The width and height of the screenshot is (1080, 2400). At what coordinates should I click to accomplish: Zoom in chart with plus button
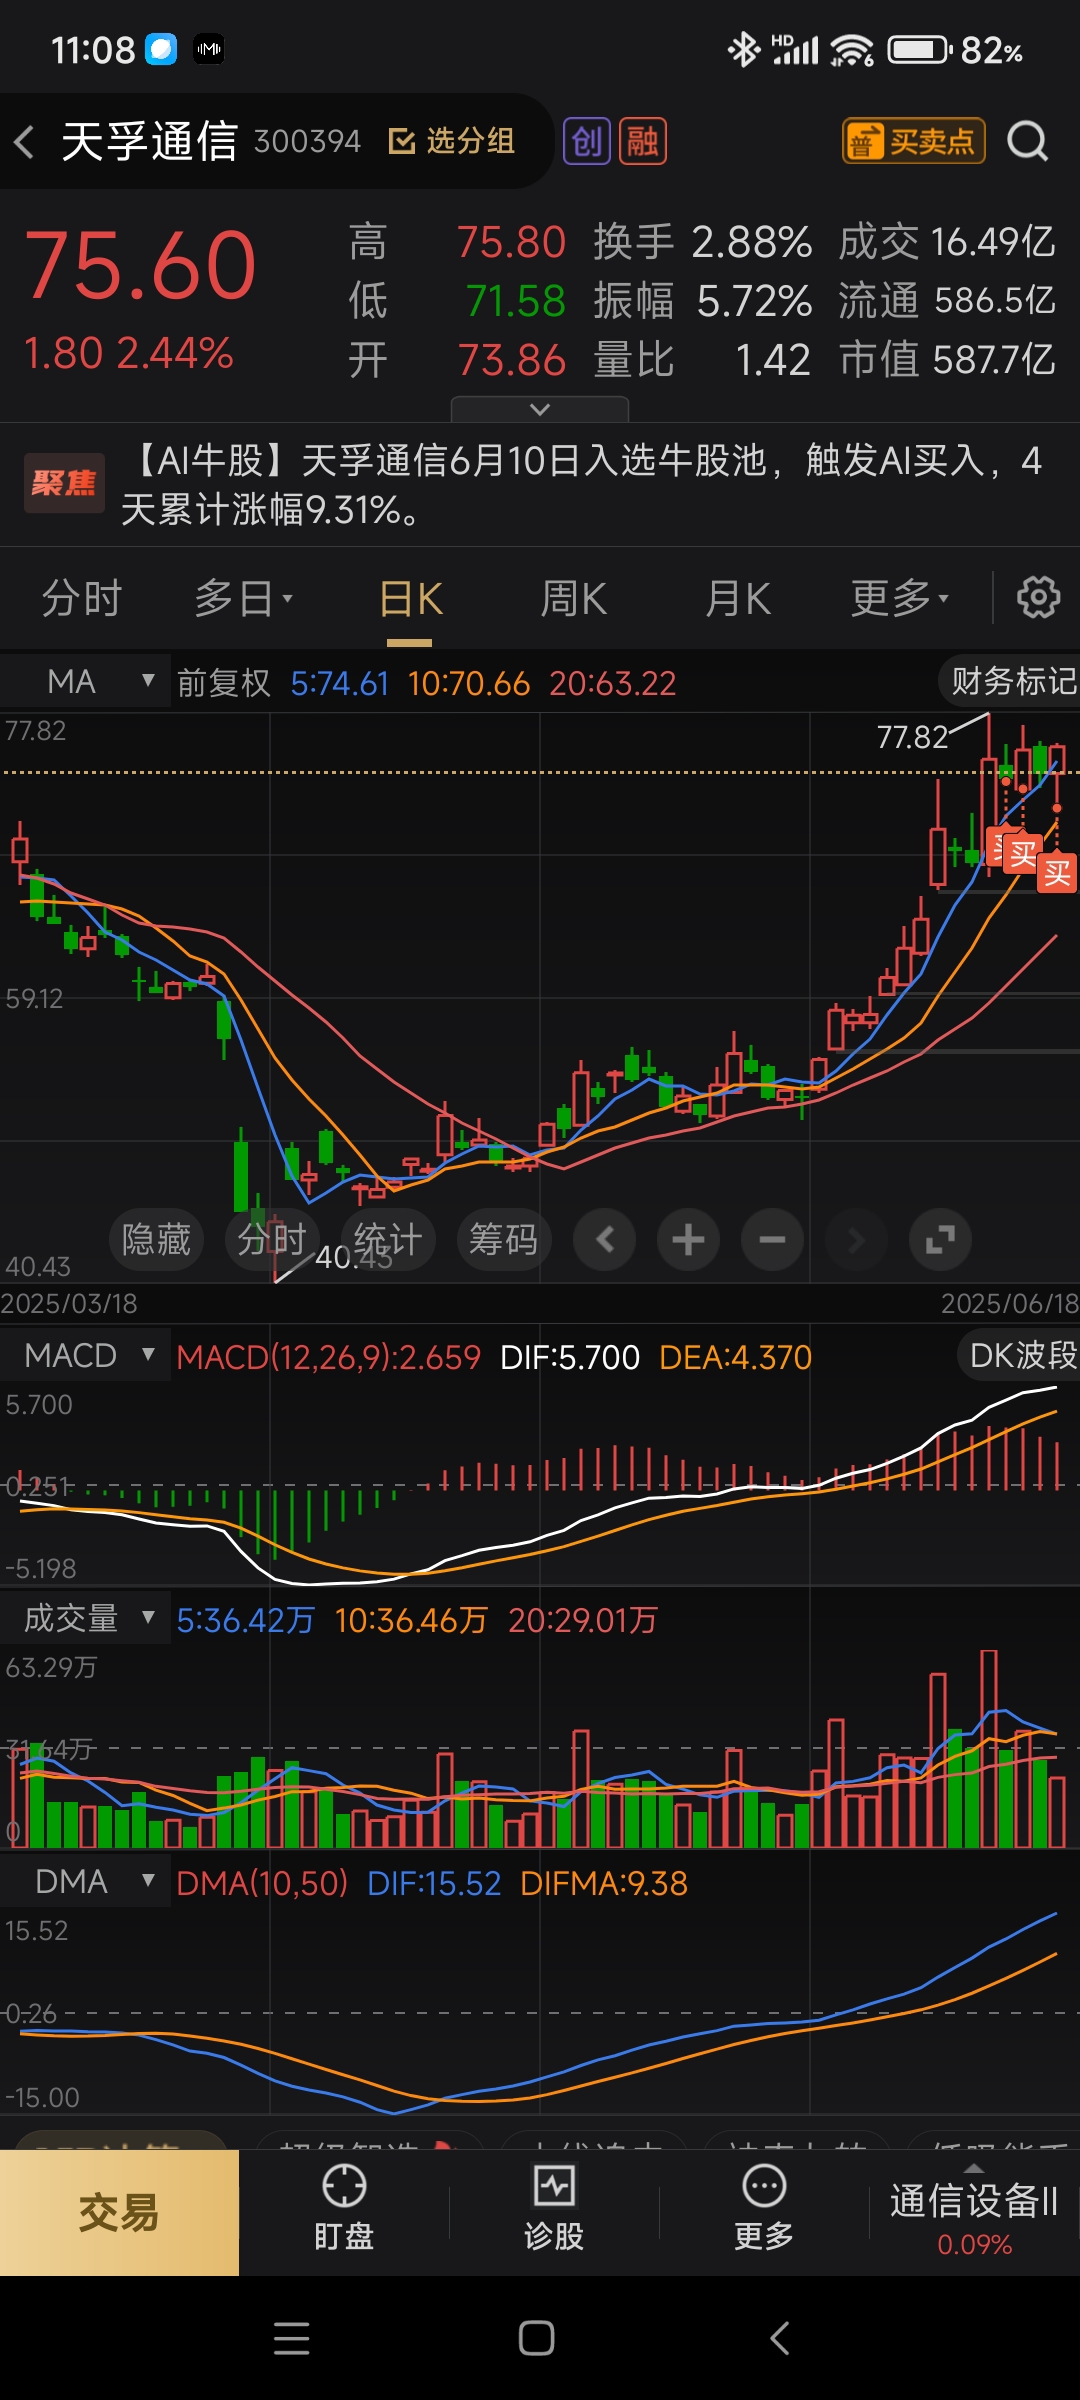(688, 1240)
